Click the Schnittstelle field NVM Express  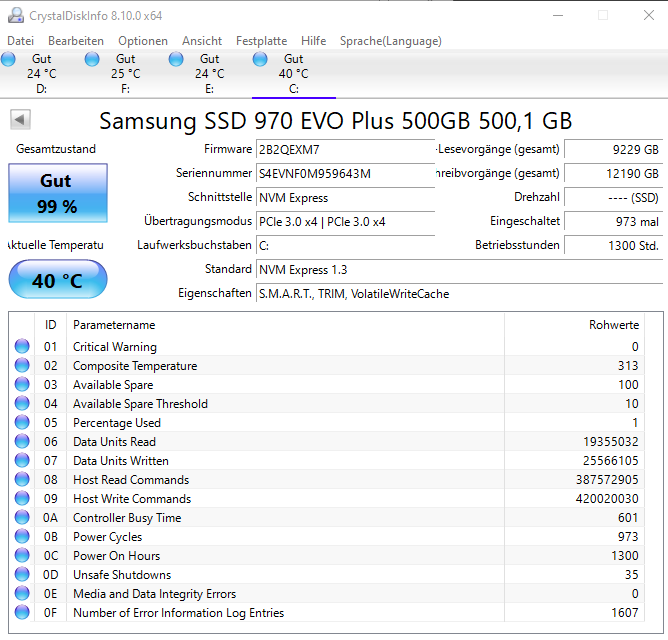[x=346, y=198]
